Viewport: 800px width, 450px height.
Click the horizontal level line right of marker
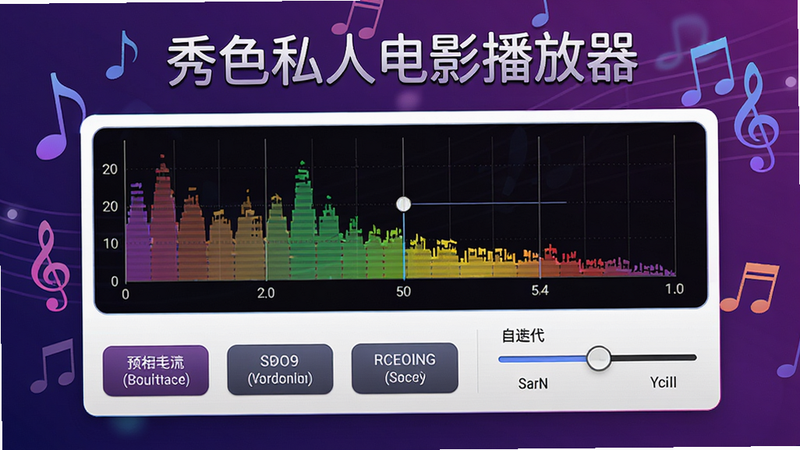488,203
